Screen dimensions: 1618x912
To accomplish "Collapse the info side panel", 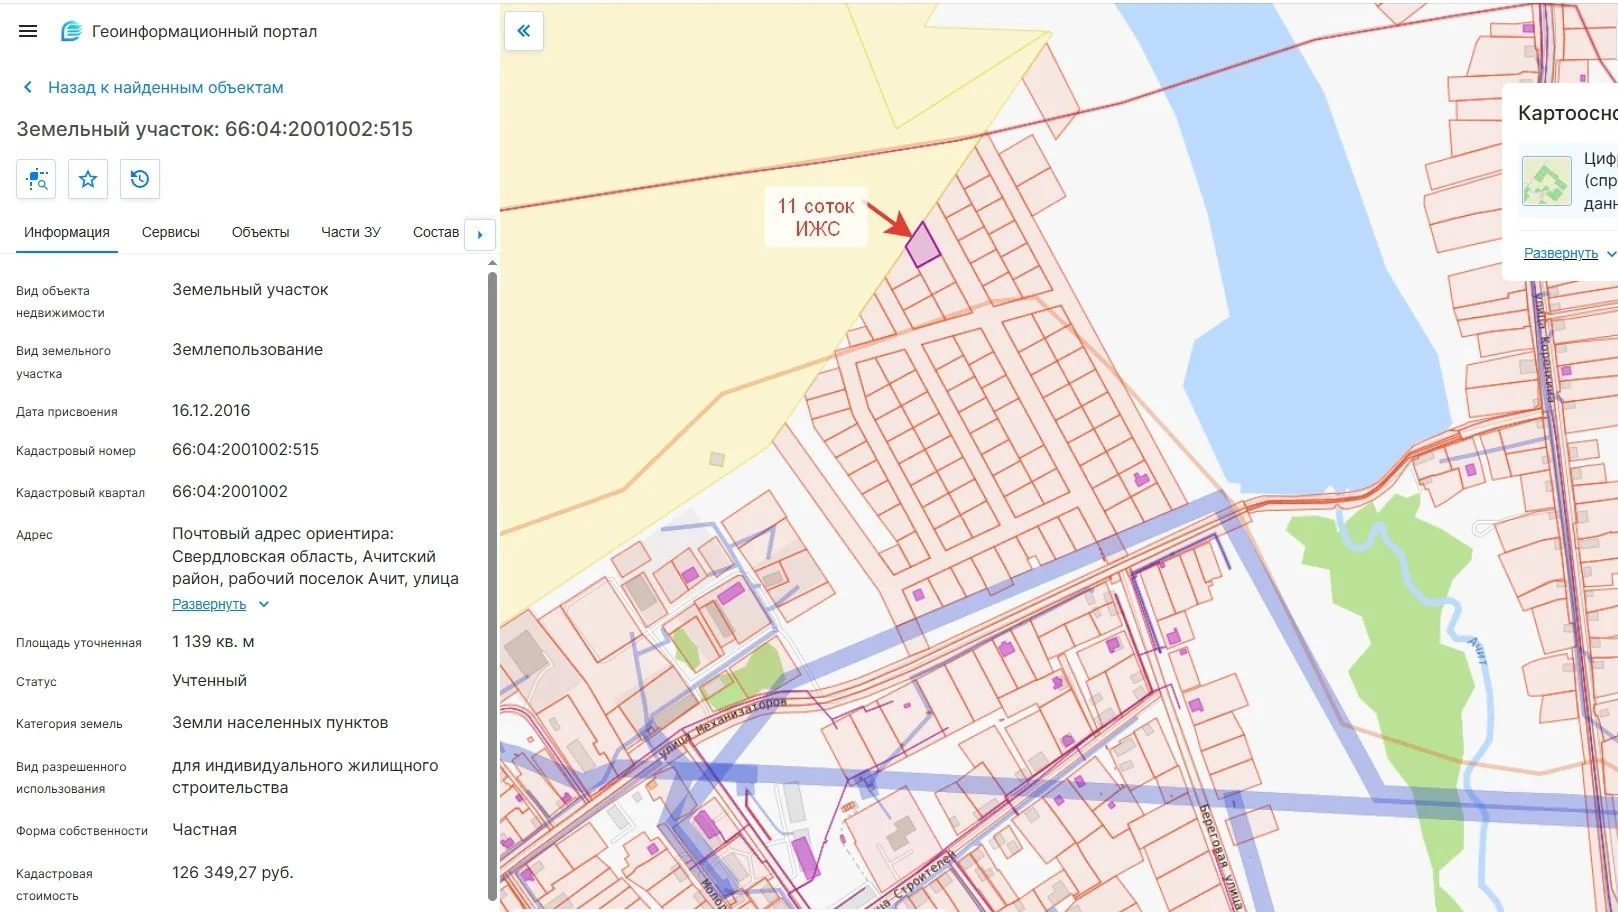I will [x=524, y=31].
